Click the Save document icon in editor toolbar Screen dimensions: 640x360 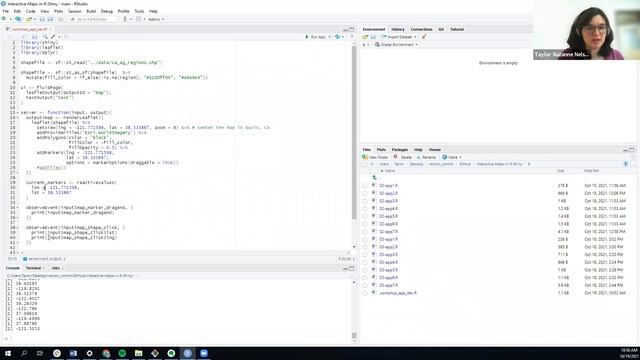[34, 37]
